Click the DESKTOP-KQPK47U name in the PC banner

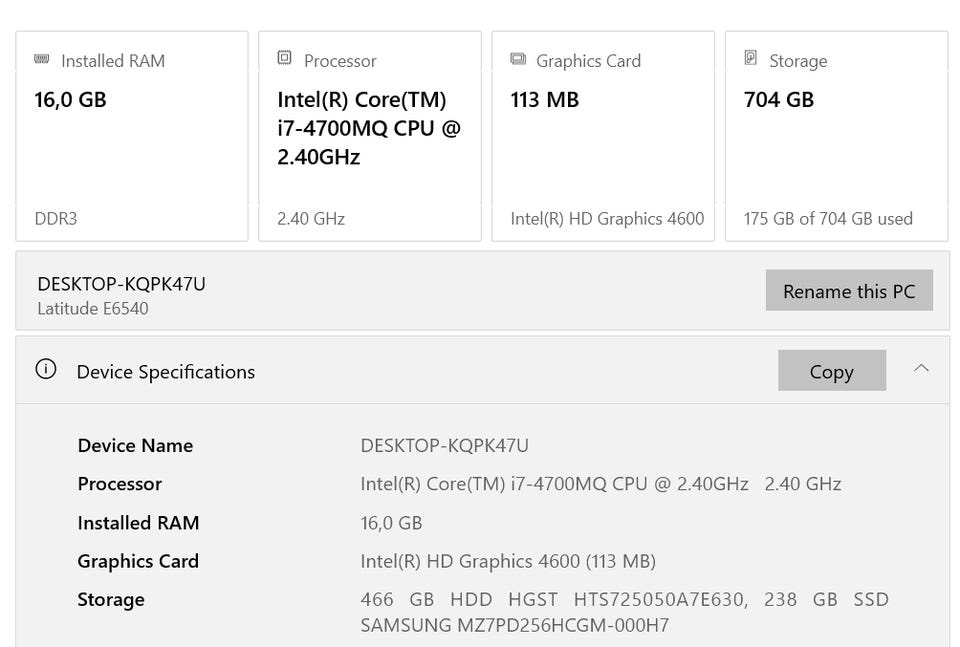click(121, 284)
